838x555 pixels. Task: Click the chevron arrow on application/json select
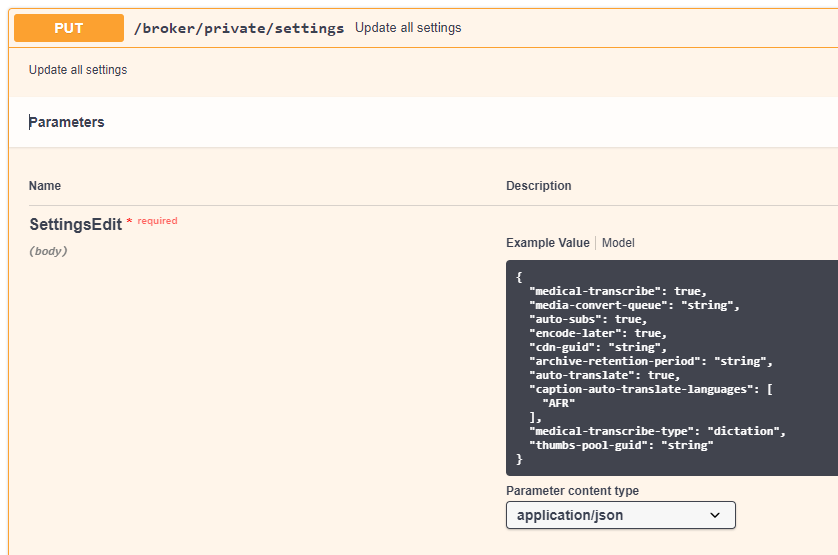tap(715, 515)
